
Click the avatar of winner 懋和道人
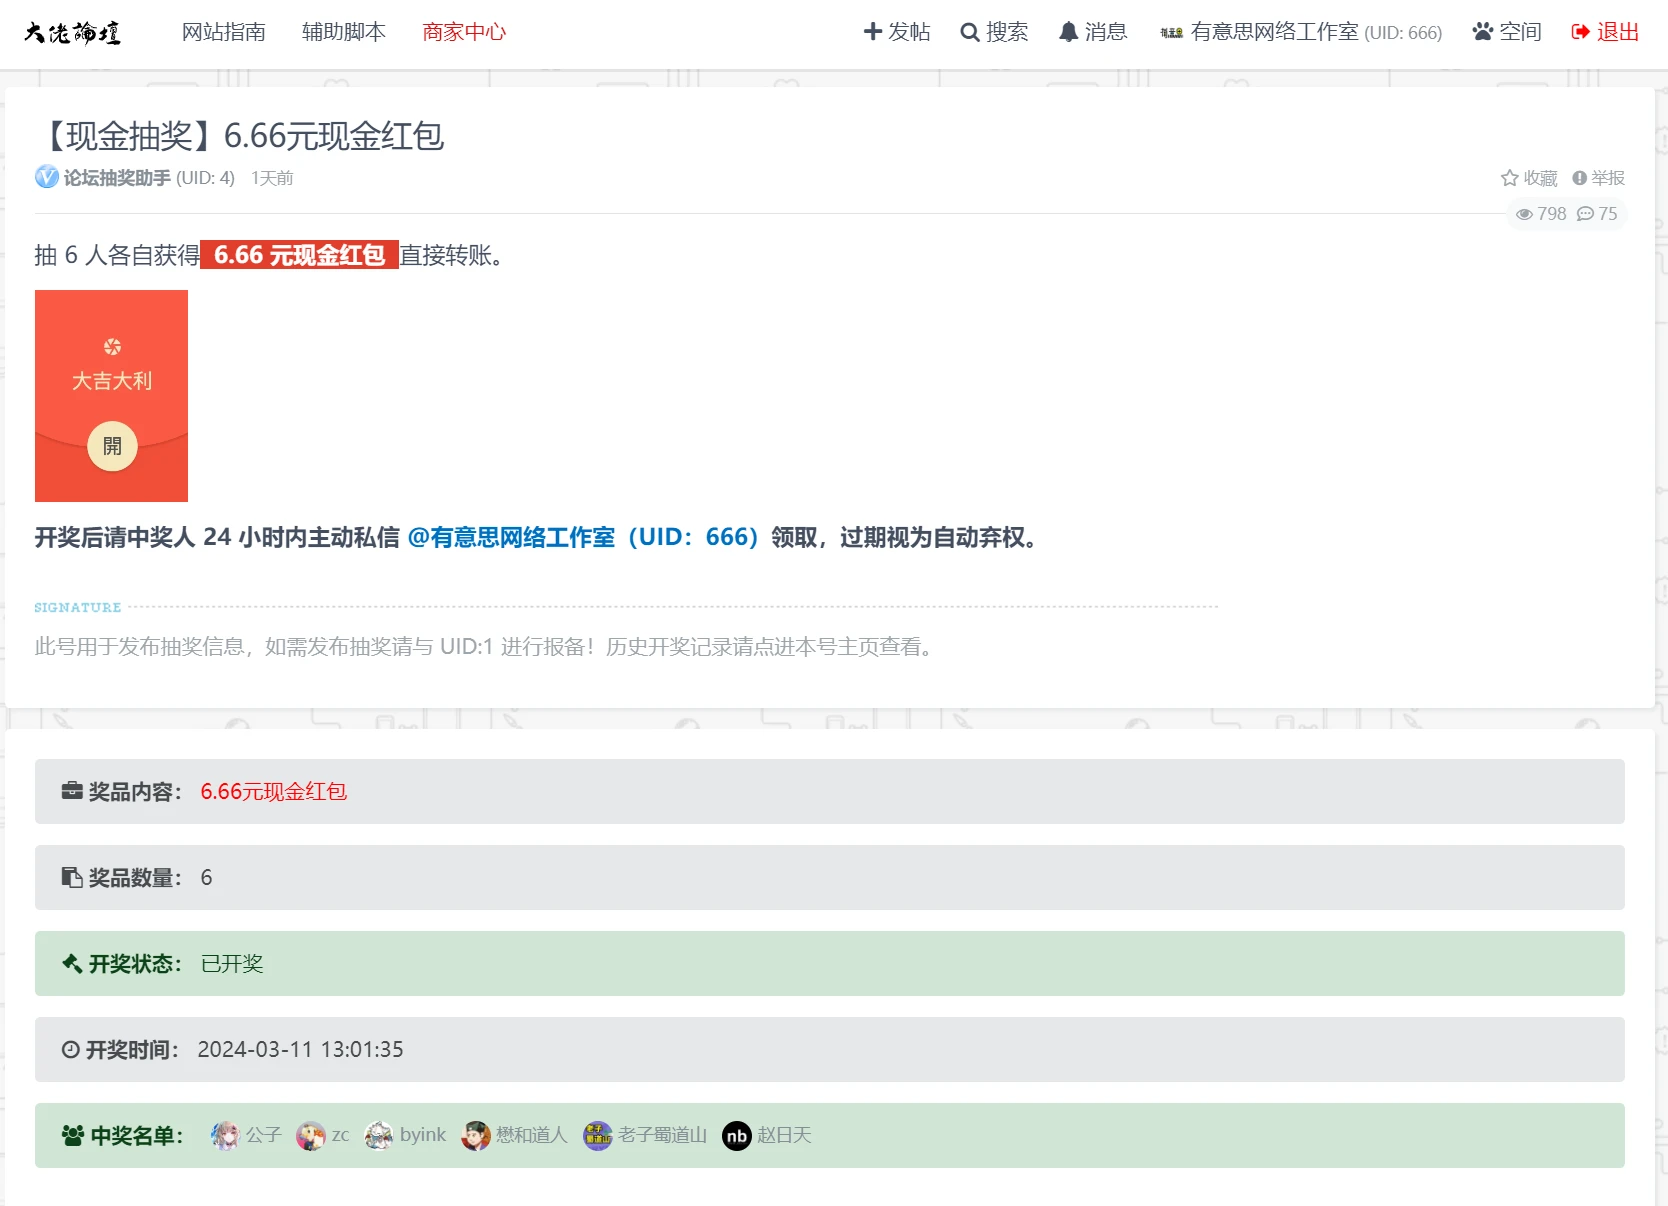click(476, 1135)
